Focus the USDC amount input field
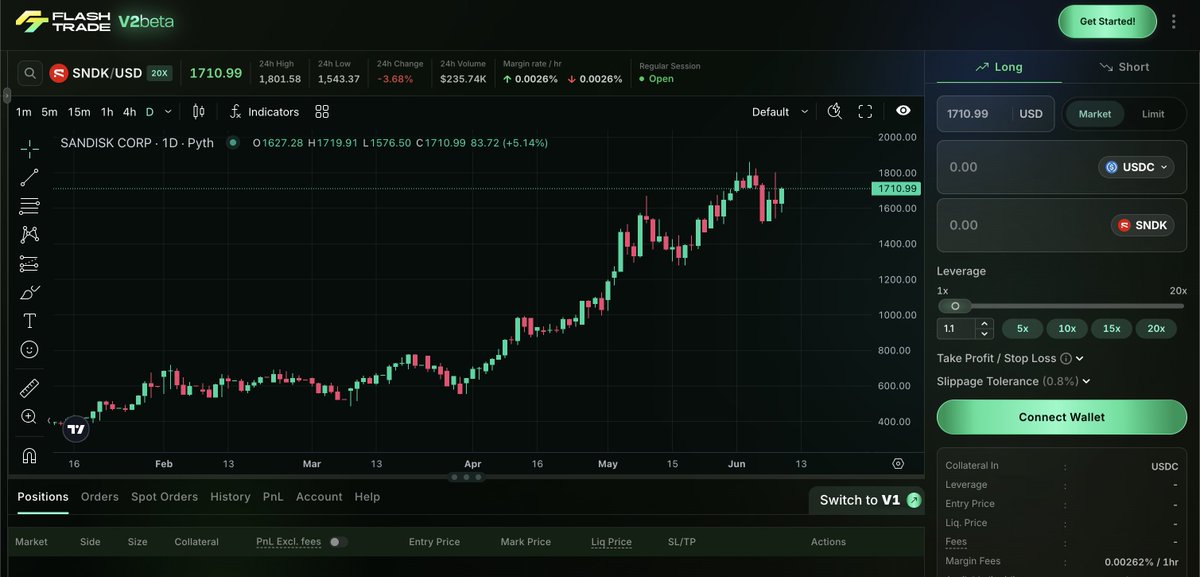1200x577 pixels. pyautogui.click(x=1061, y=167)
